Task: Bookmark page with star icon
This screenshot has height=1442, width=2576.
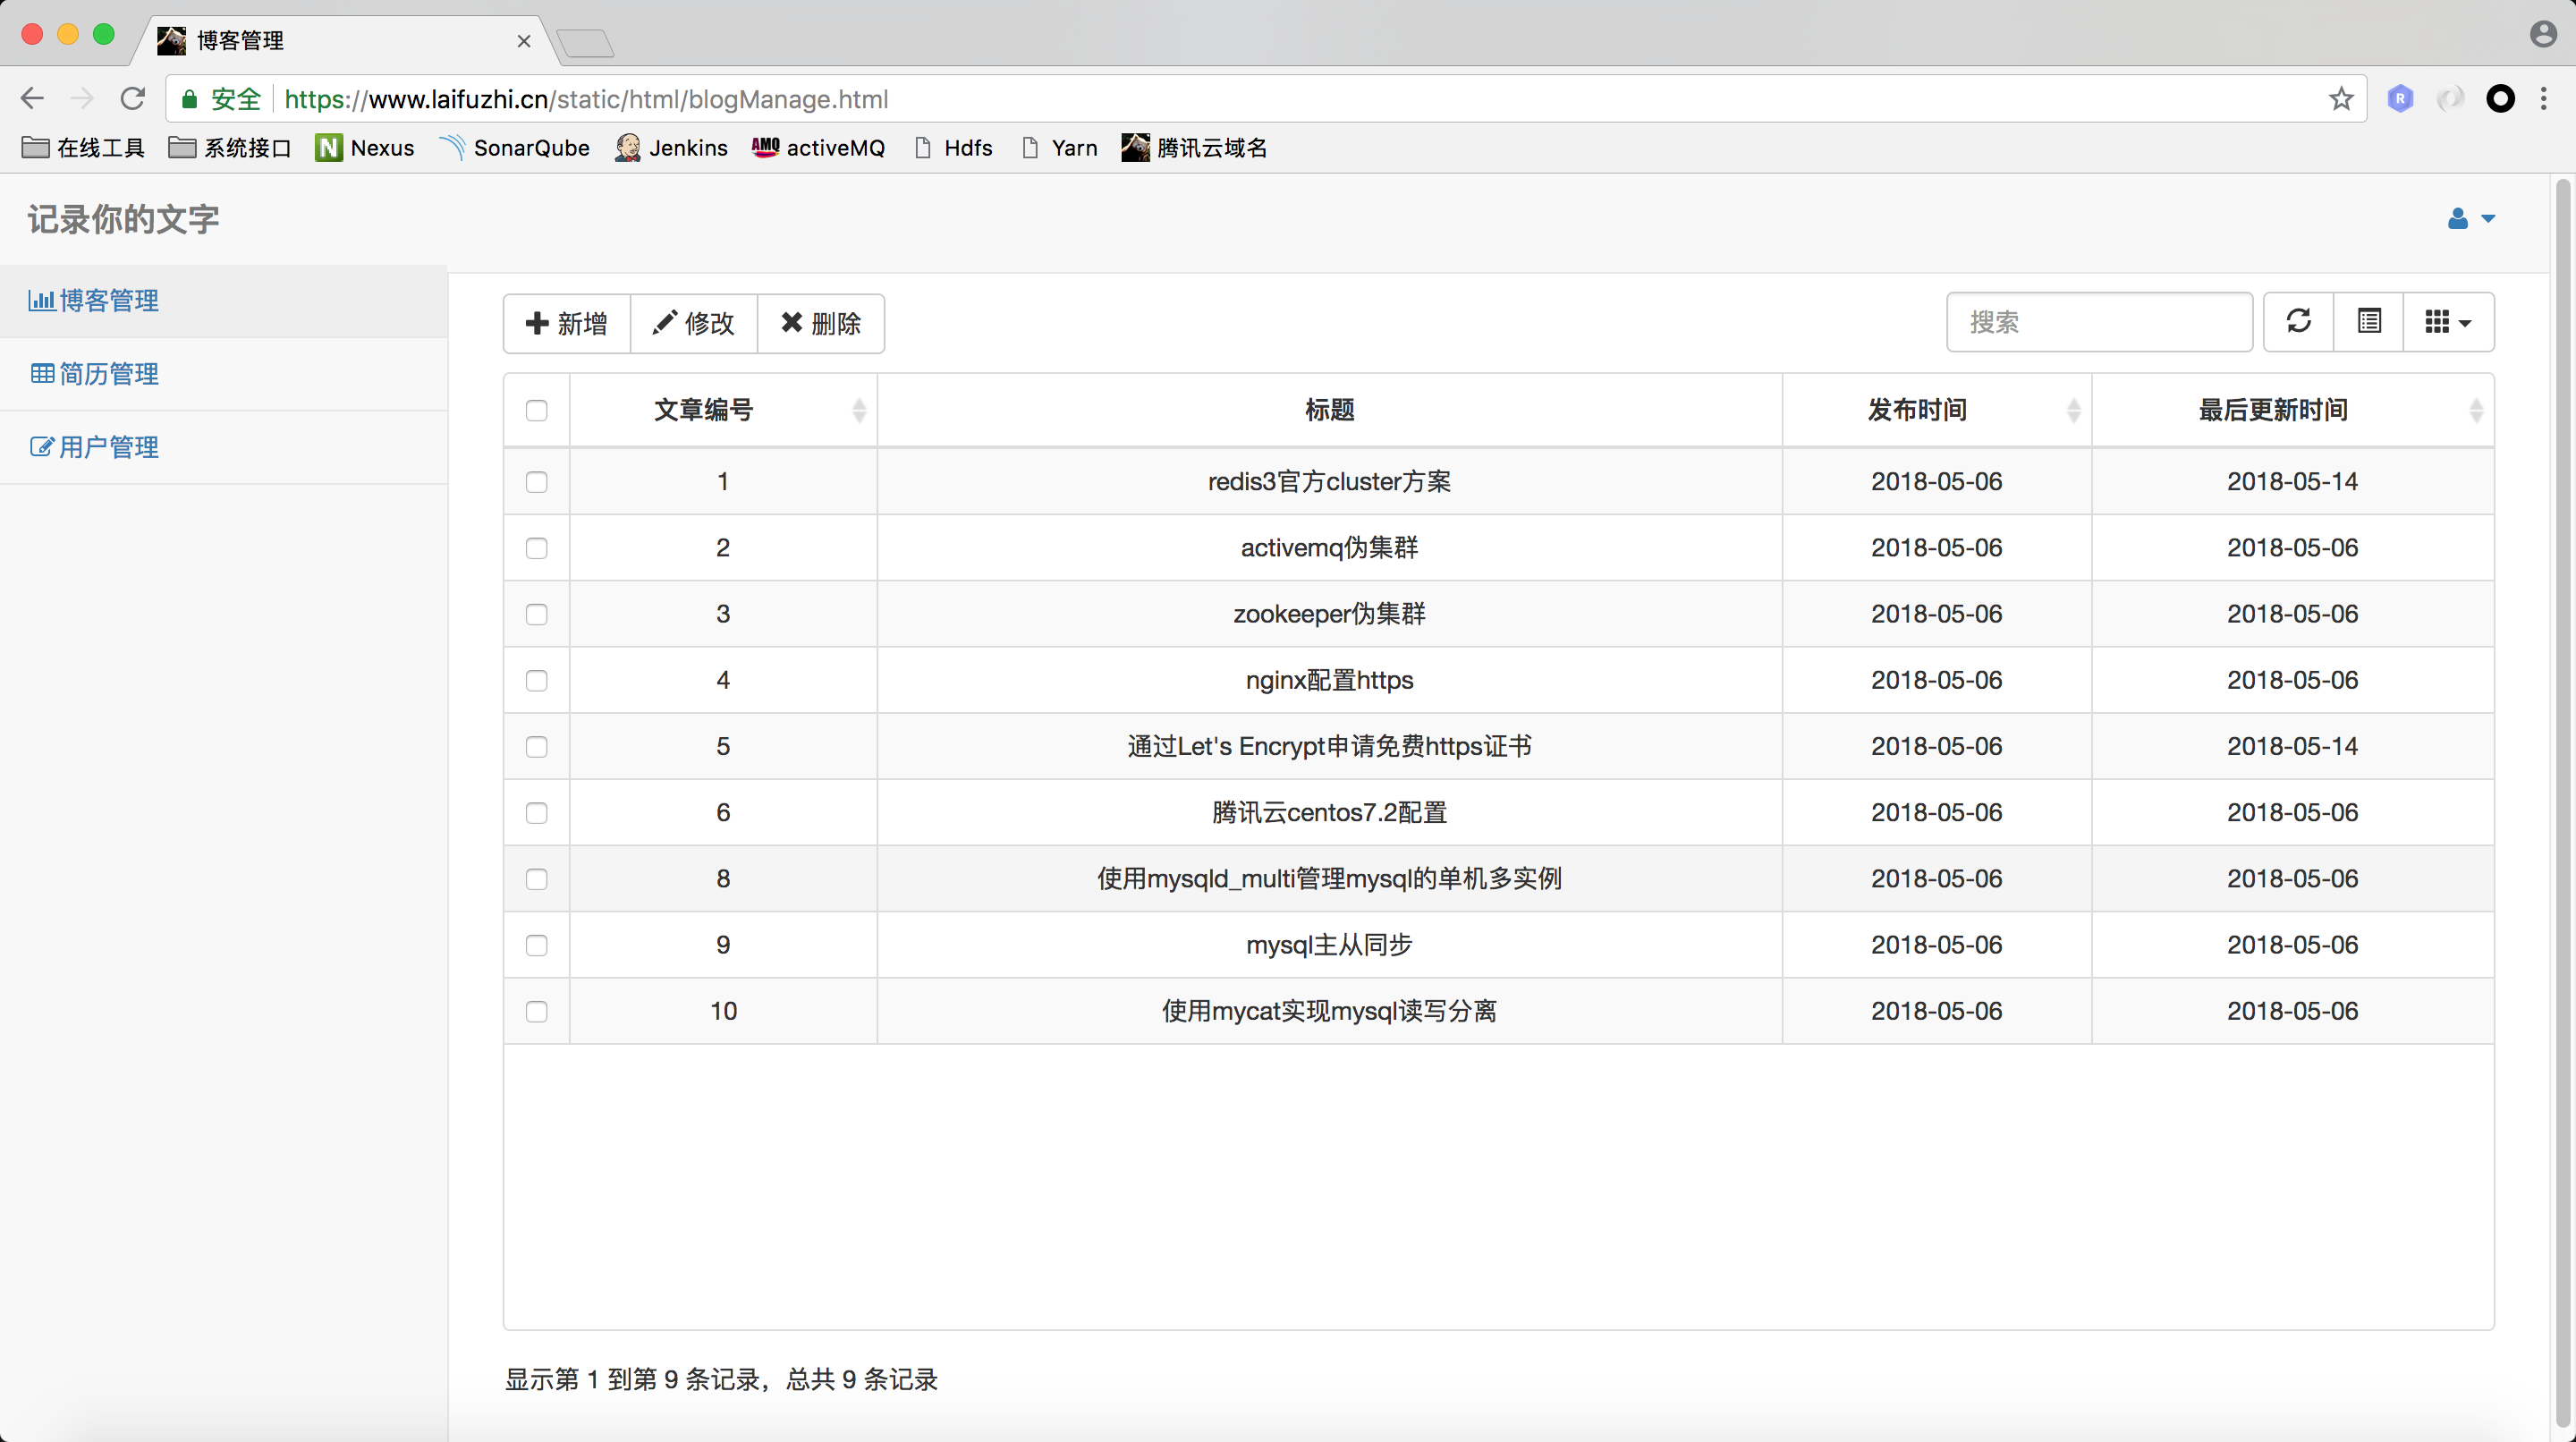Action: [x=2340, y=99]
